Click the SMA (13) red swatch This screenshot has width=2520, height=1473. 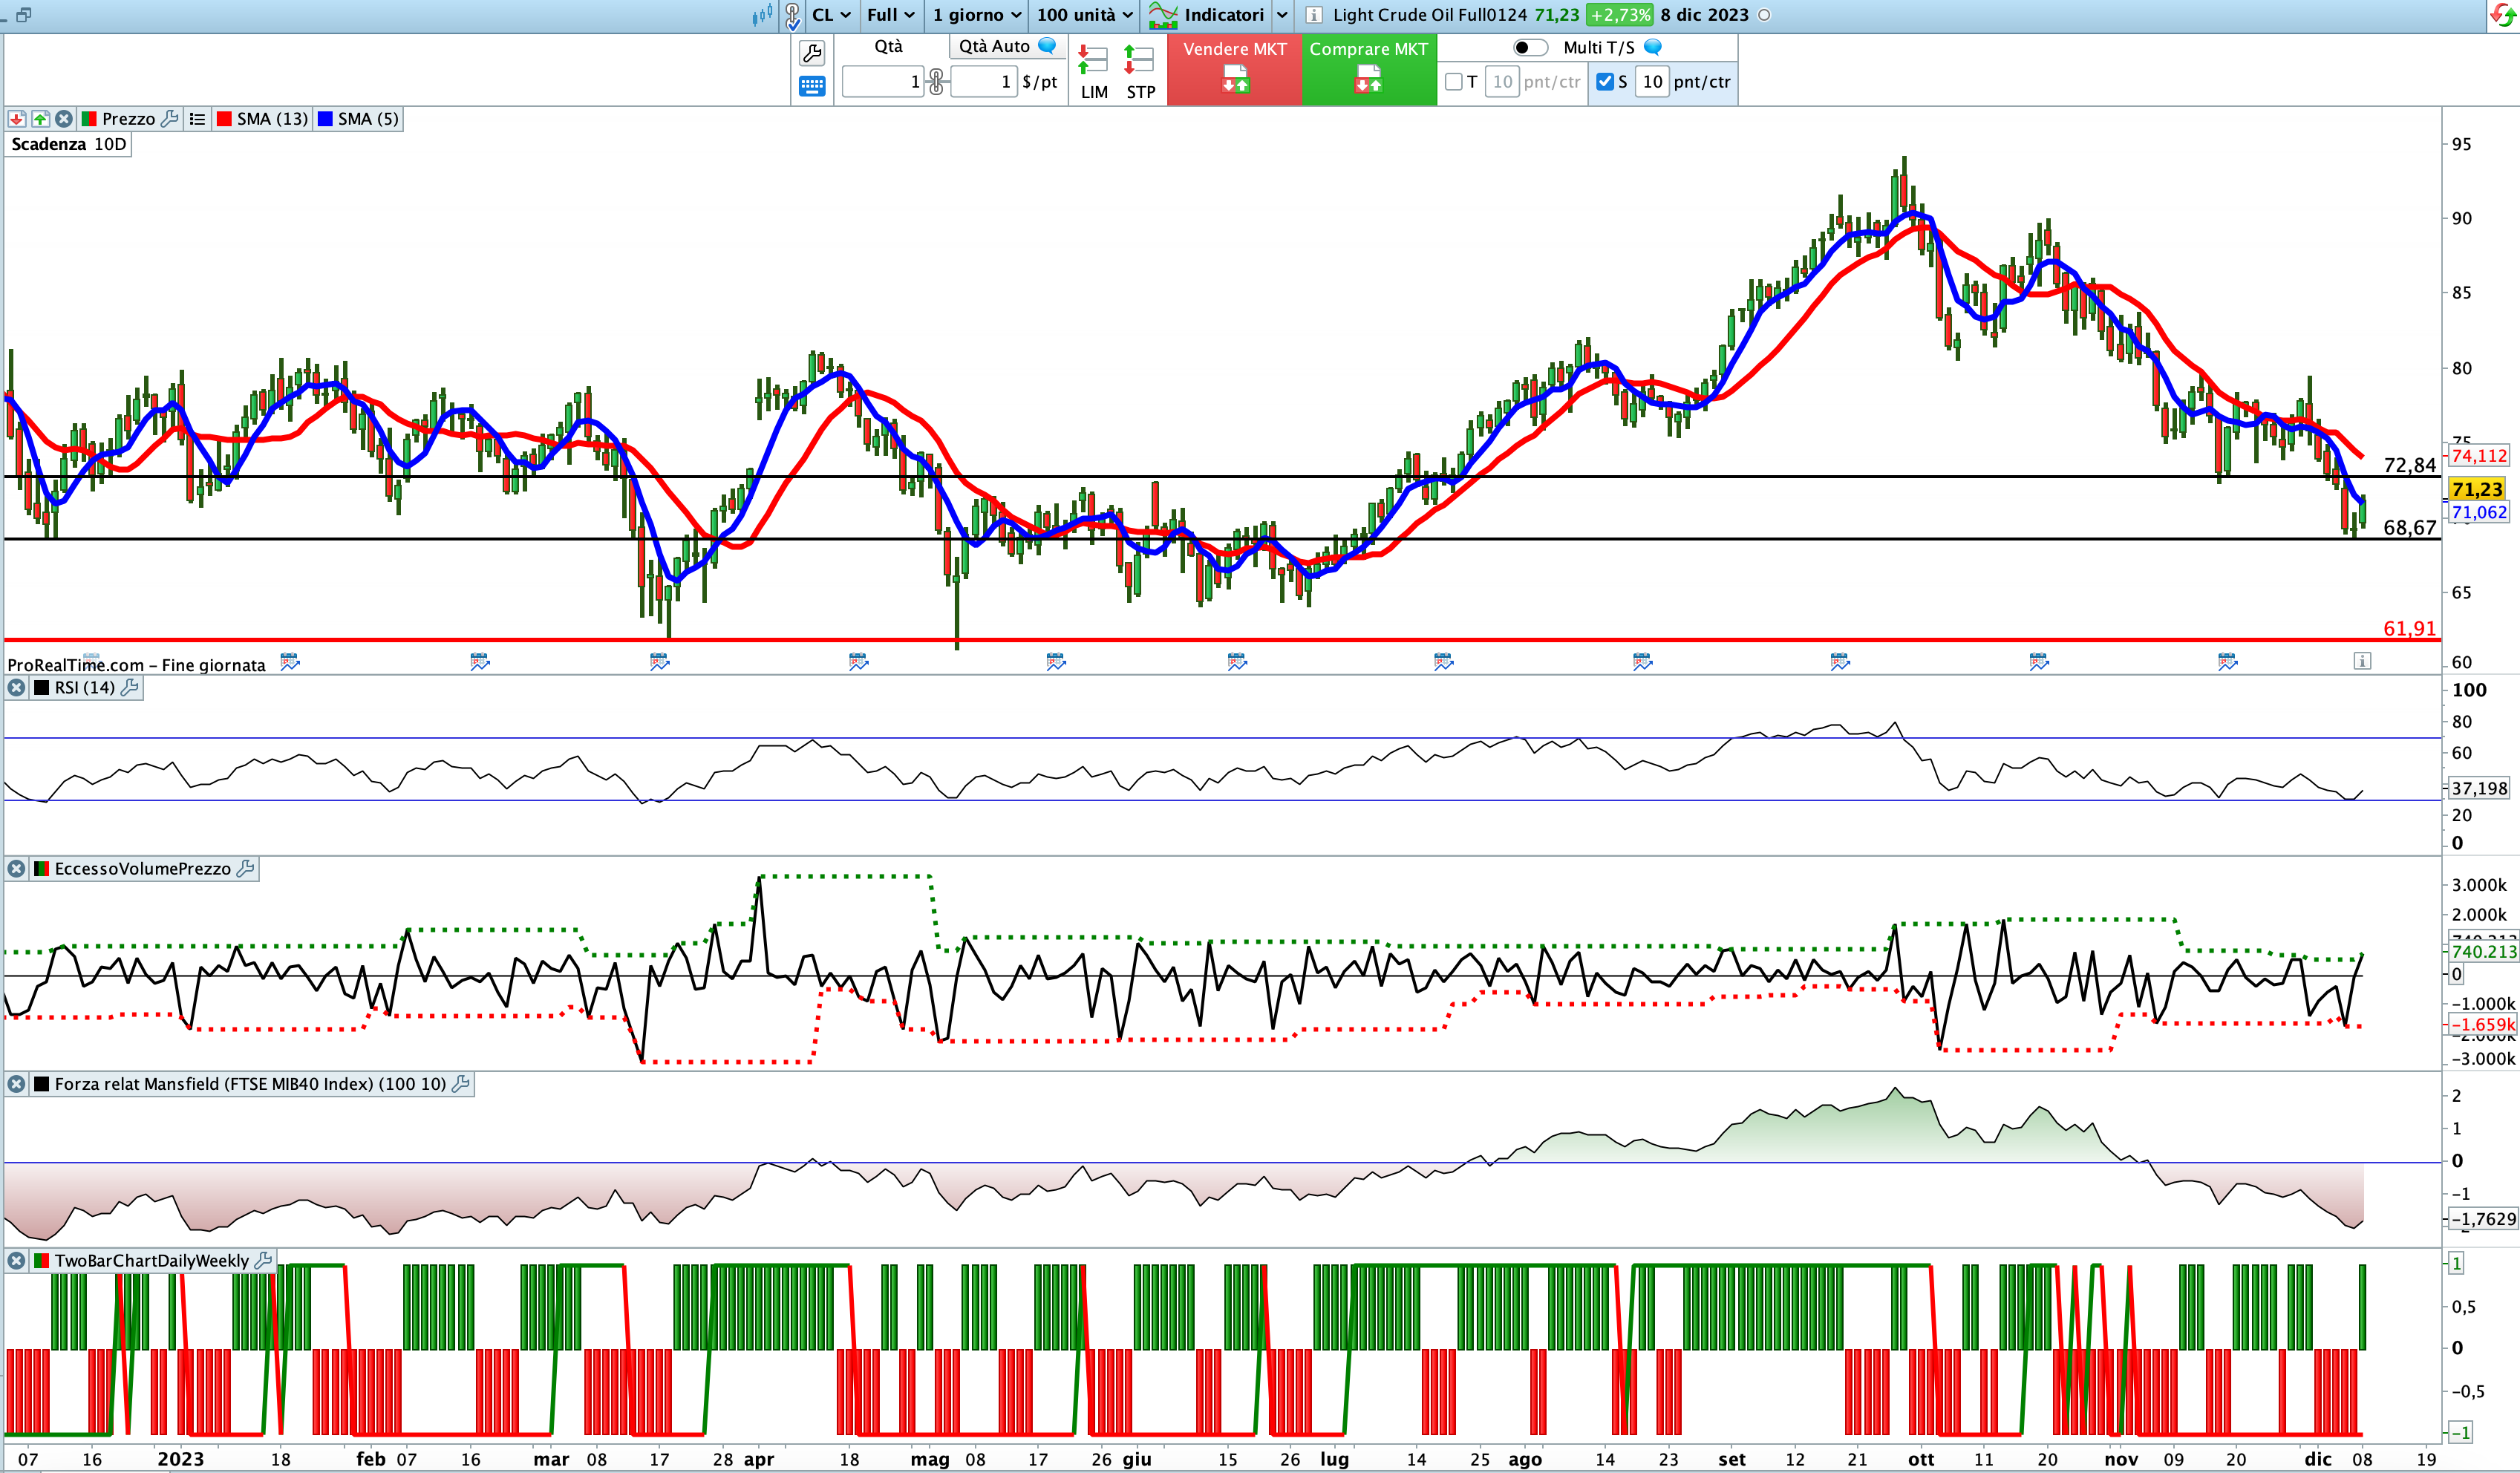(x=225, y=119)
